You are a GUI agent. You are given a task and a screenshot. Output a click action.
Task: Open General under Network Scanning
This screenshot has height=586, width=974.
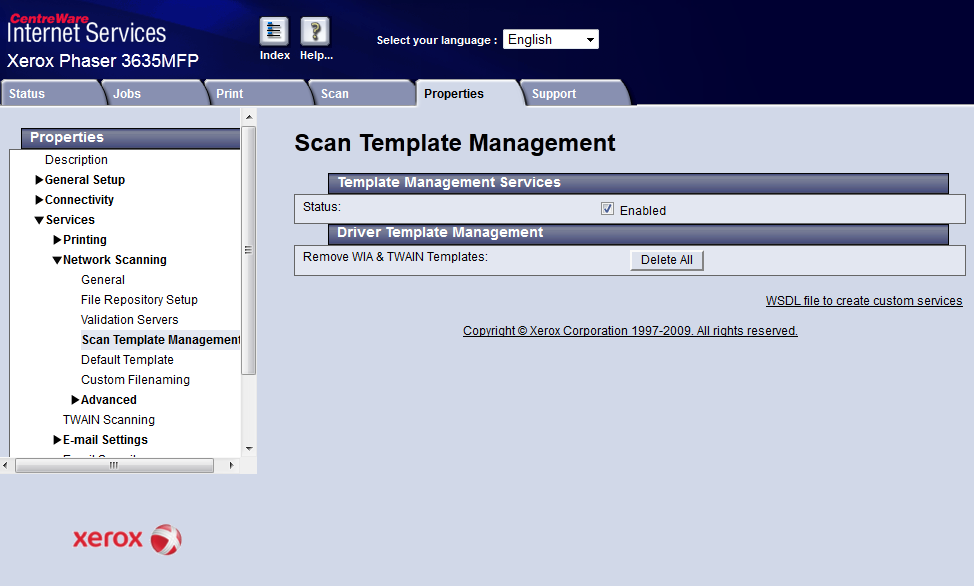point(102,280)
